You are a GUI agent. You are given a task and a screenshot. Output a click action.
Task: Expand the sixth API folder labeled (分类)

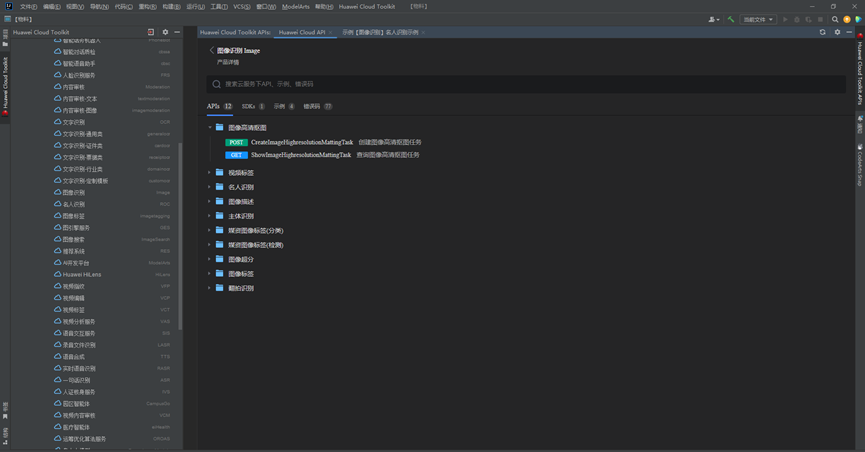[210, 230]
